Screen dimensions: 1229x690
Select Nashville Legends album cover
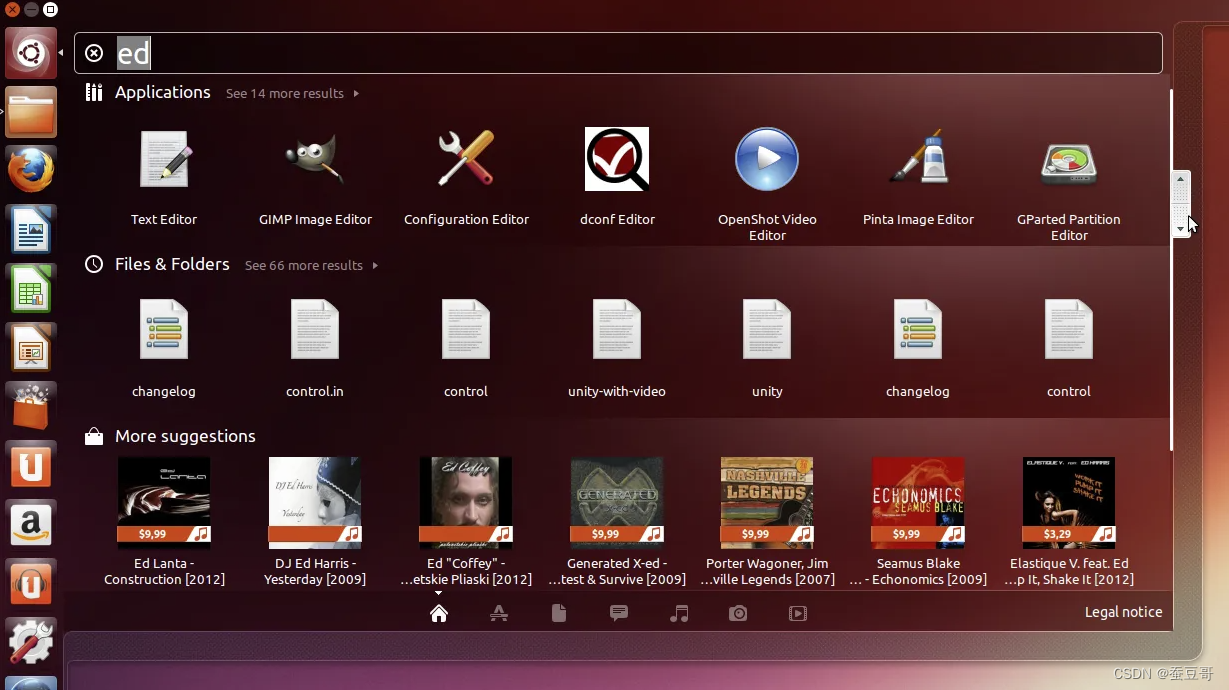point(767,503)
